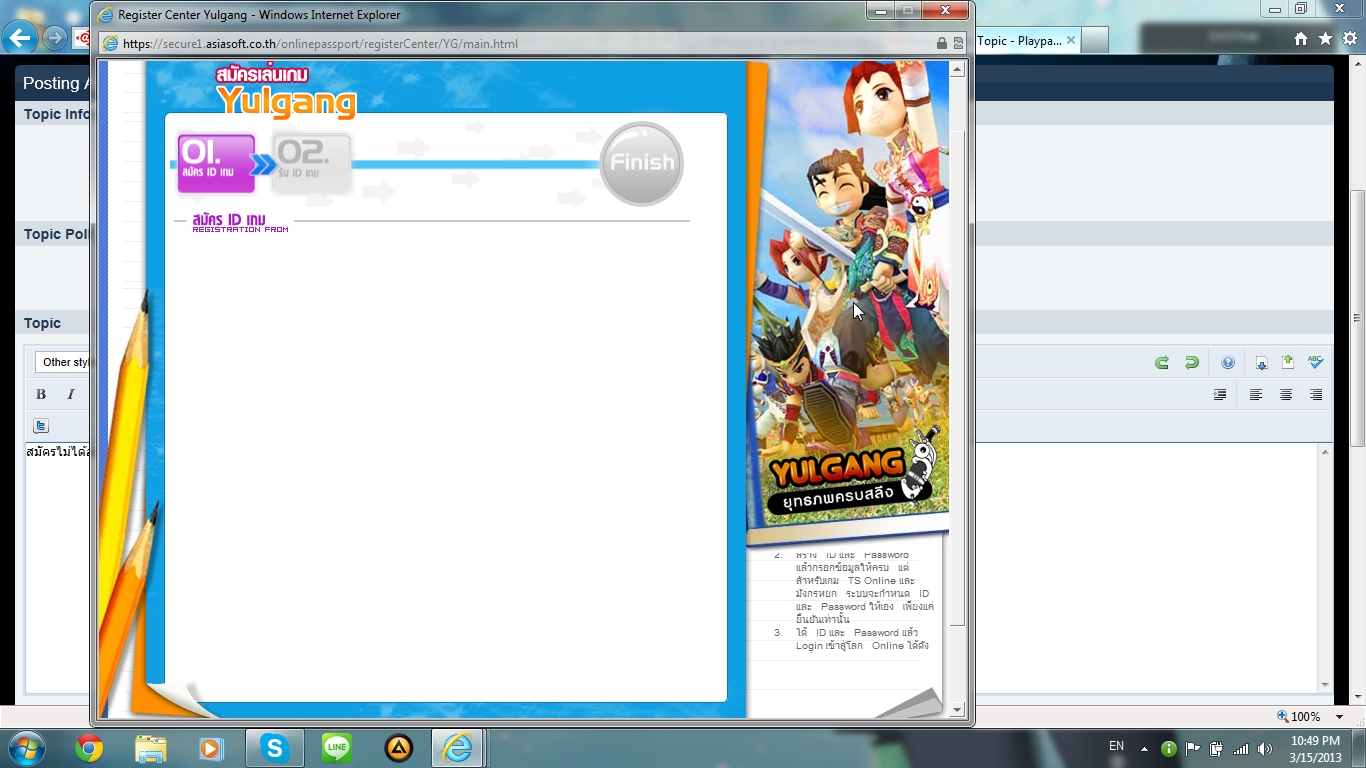Apply Italic formatting in the post editor
The image size is (1366, 768).
pyautogui.click(x=71, y=395)
